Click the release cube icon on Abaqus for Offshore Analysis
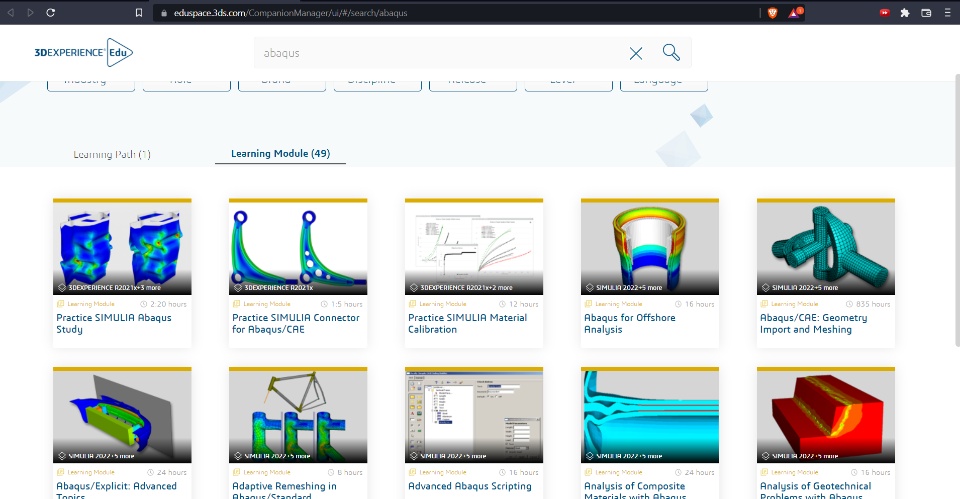Viewport: 960px width, 499px height. (590, 287)
